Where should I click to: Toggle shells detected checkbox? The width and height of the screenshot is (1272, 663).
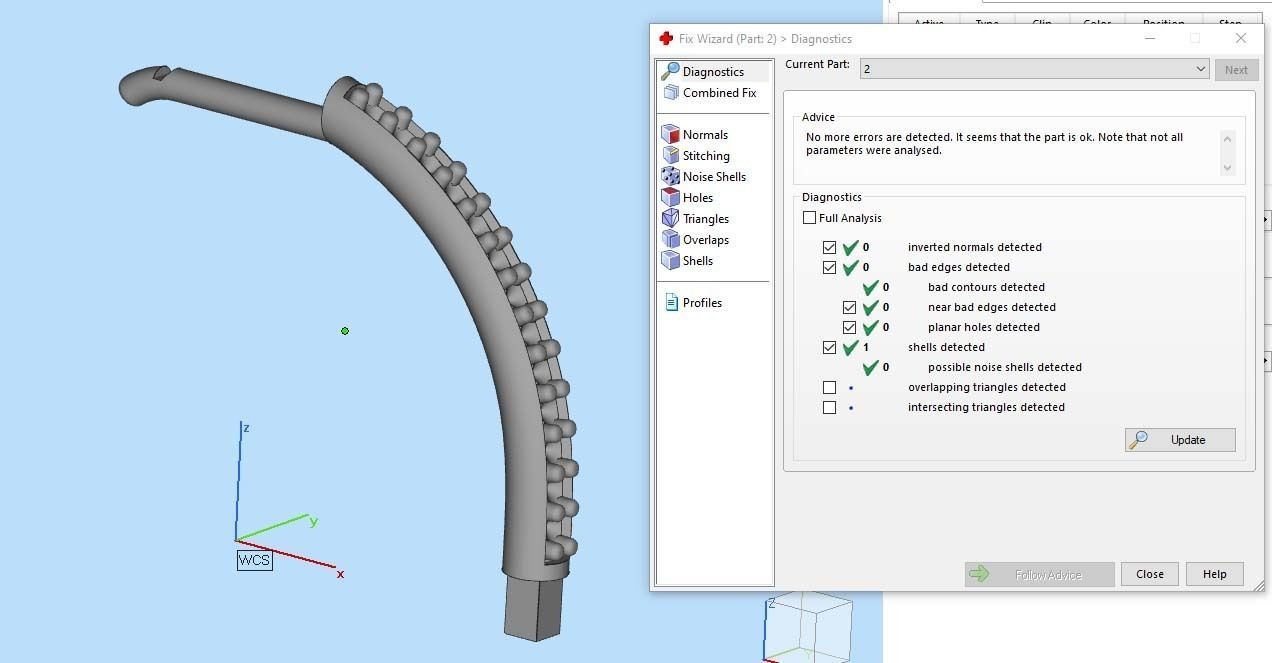coord(829,347)
